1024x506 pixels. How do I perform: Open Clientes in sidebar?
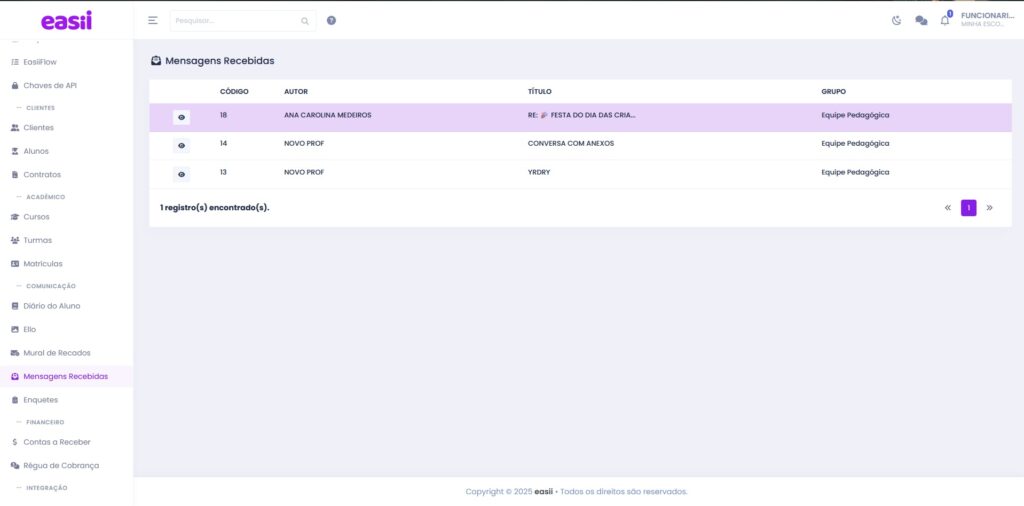point(39,128)
